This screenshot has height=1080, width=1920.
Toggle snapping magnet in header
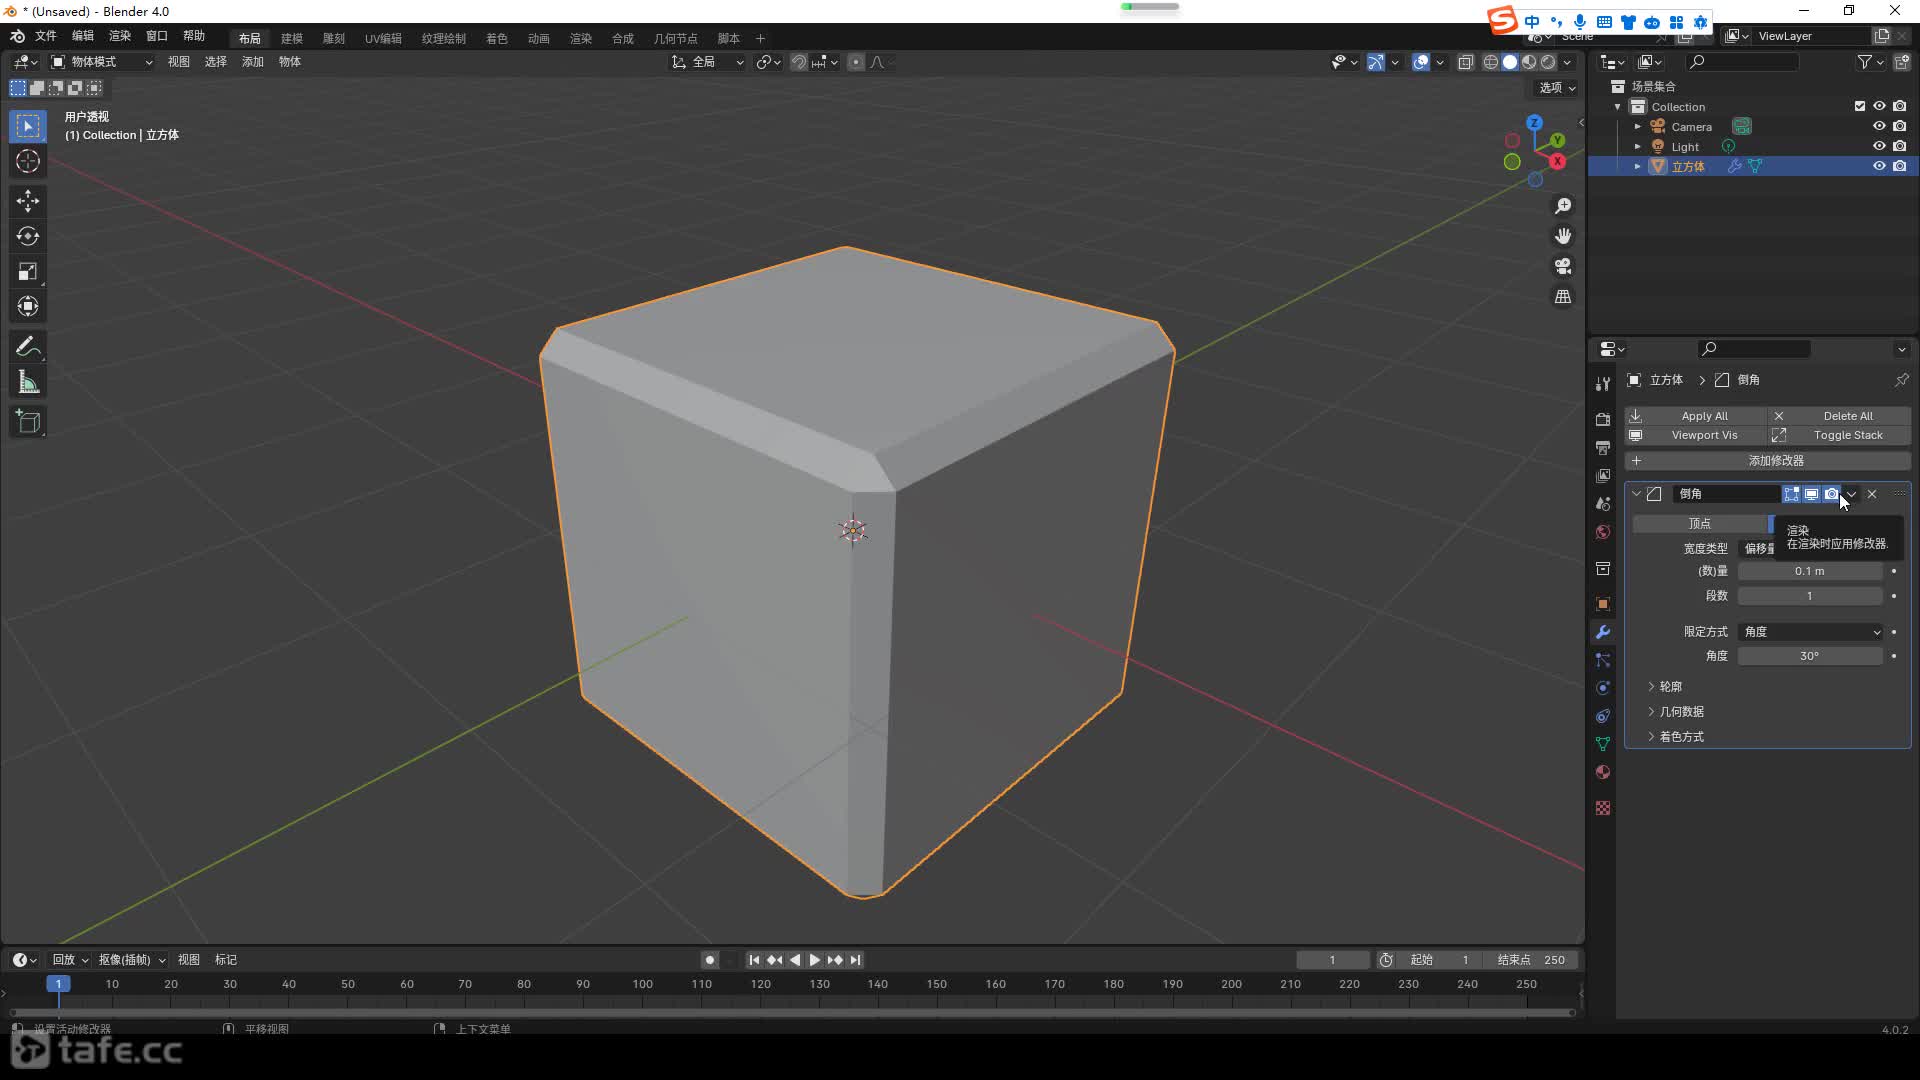[799, 62]
